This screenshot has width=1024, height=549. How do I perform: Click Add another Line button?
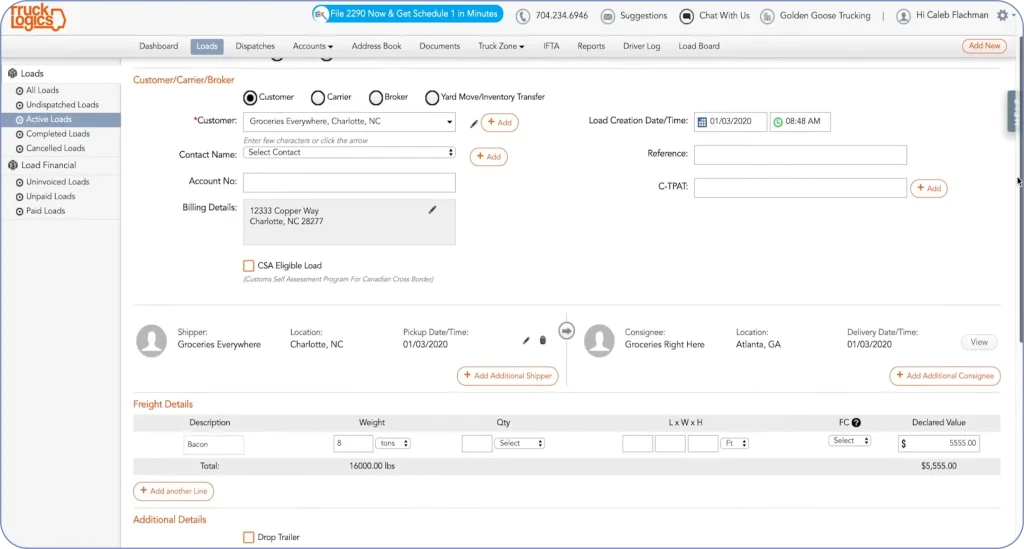(x=173, y=491)
